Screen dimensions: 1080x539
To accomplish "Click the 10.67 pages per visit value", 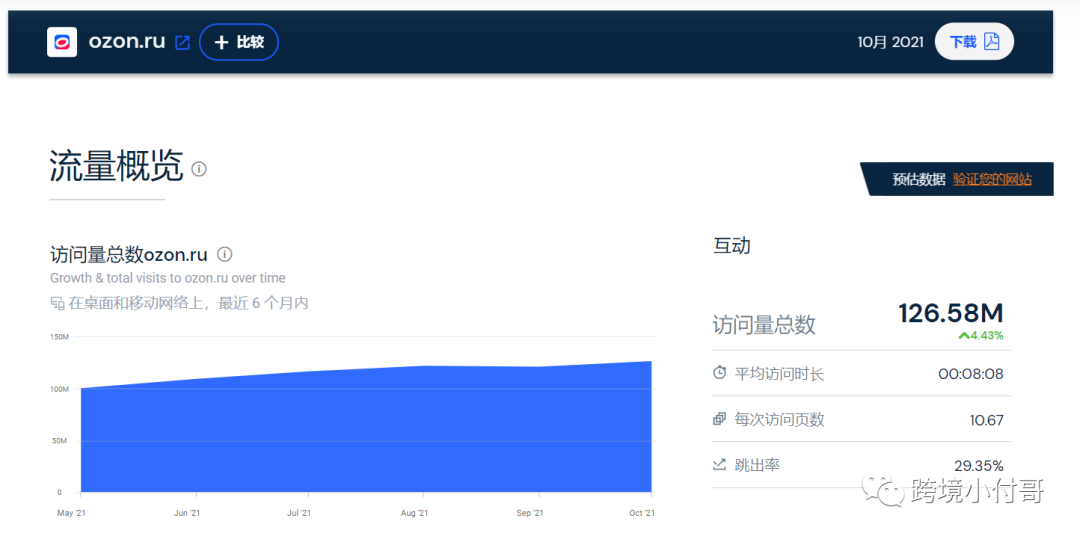I will (984, 420).
